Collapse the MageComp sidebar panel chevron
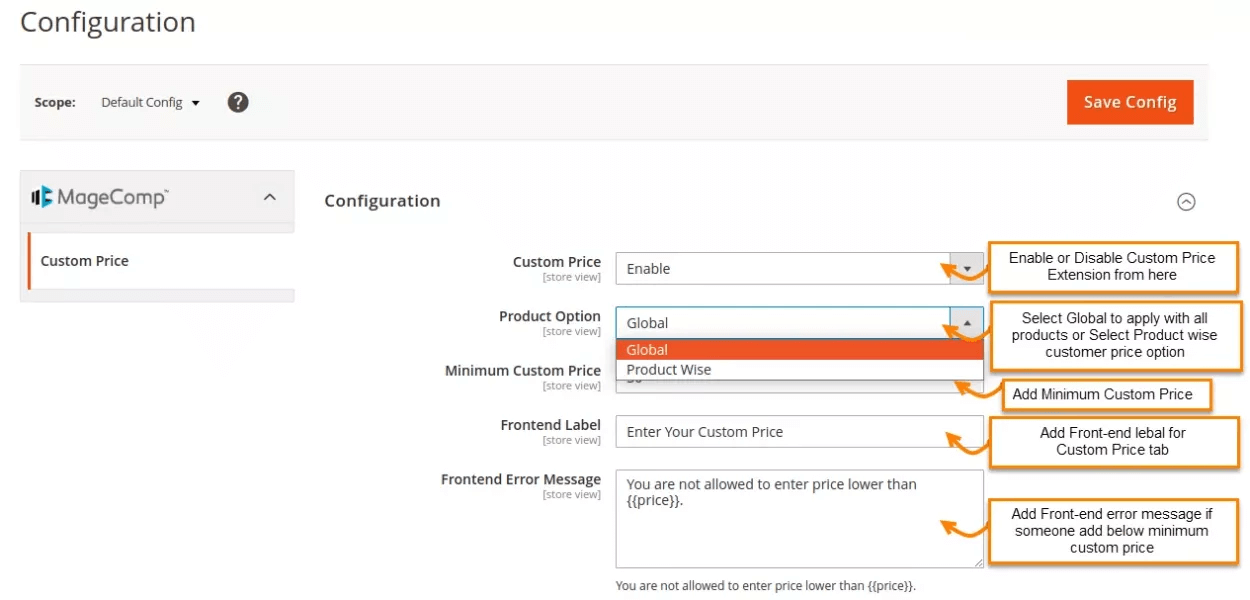Screen dimensions: 1250x600 [x=269, y=198]
